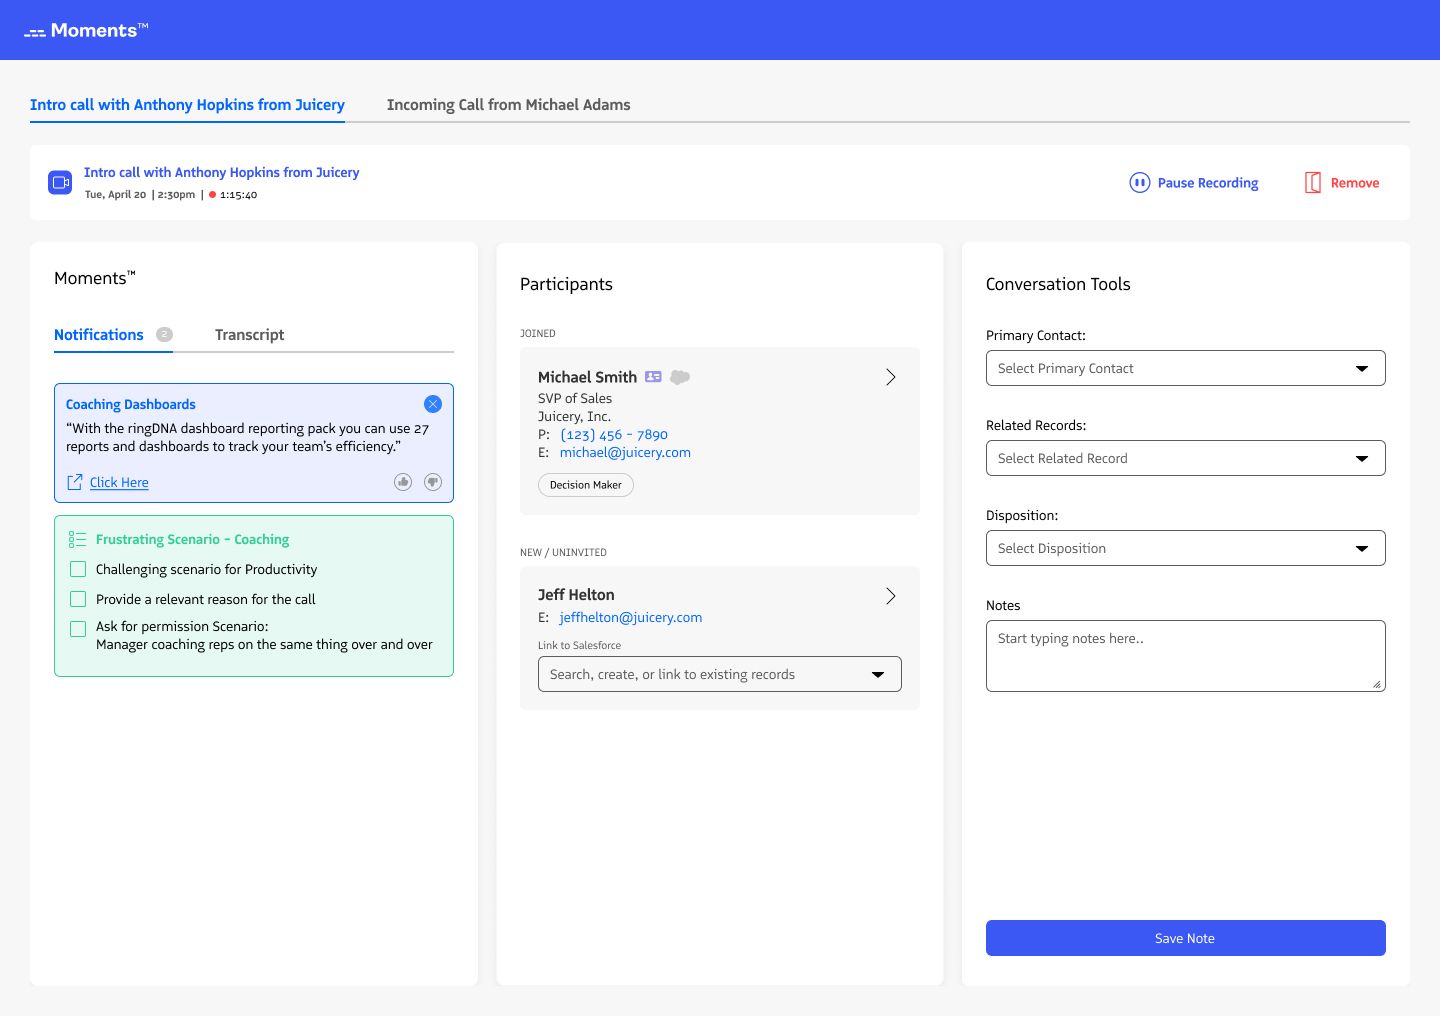Open Michael Smith's contact card badge icon
The image size is (1440, 1016).
653,377
